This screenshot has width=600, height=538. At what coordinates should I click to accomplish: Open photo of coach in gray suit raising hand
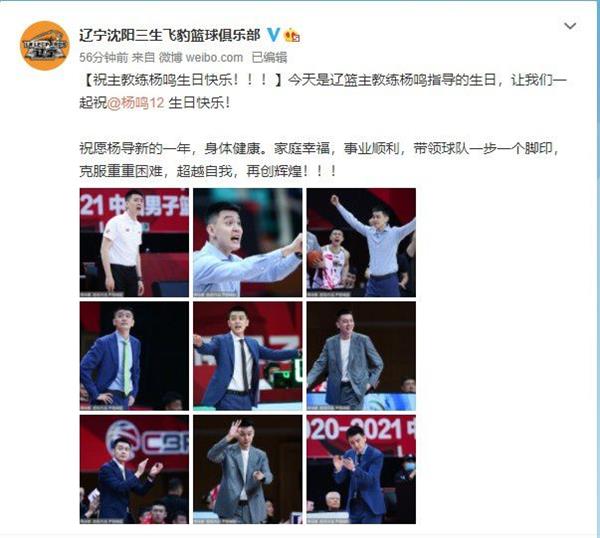[x=248, y=470]
